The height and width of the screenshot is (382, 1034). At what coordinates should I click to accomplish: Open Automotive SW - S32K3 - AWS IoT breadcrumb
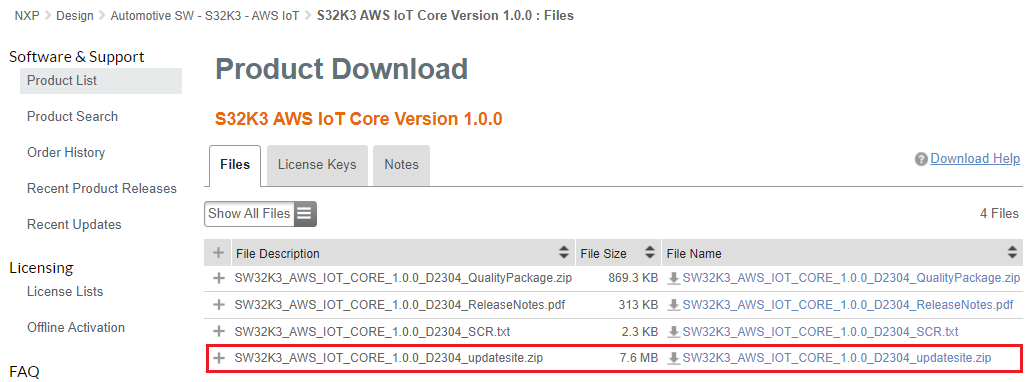pyautogui.click(x=206, y=16)
